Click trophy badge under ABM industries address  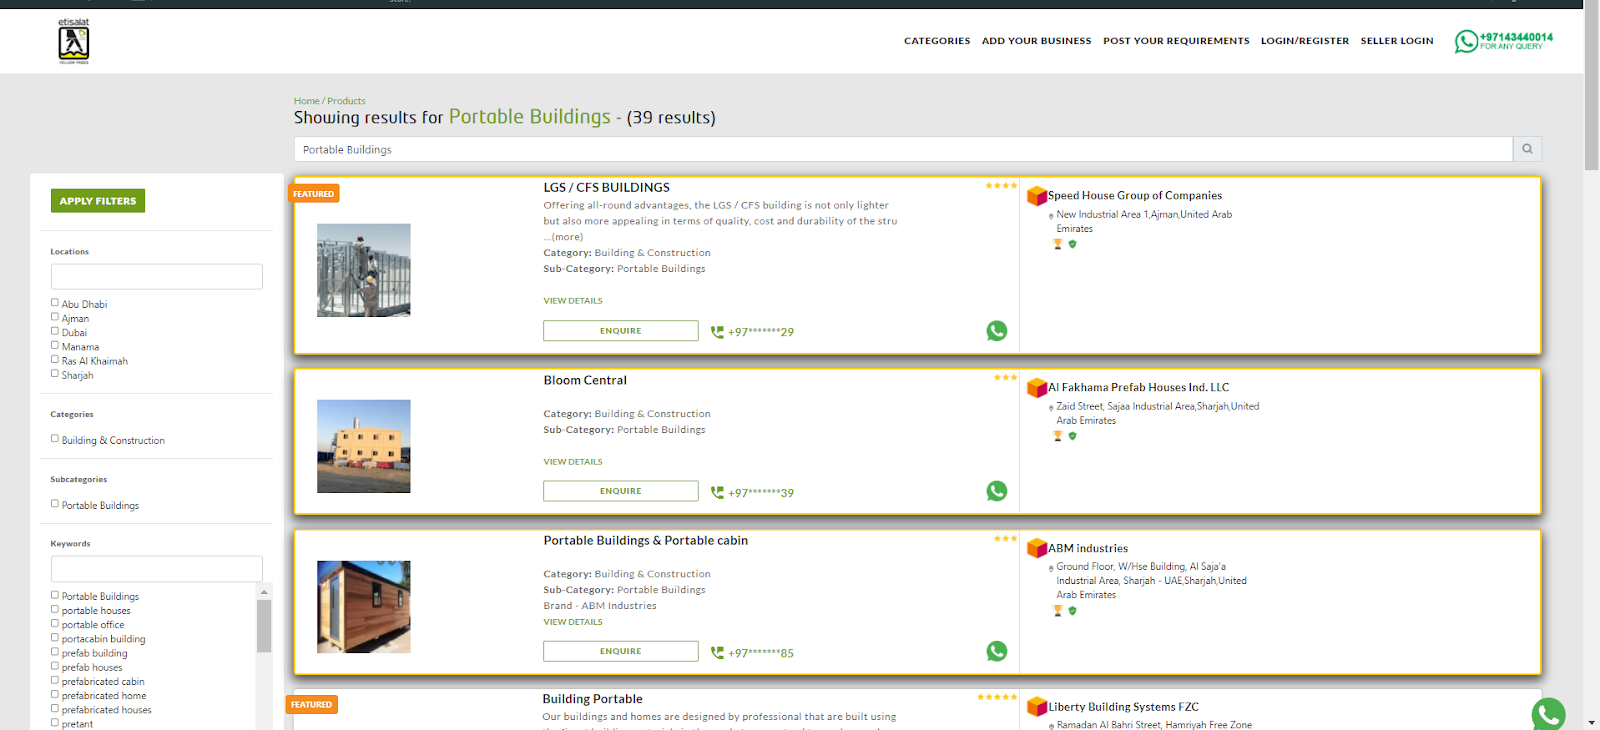[x=1058, y=610]
